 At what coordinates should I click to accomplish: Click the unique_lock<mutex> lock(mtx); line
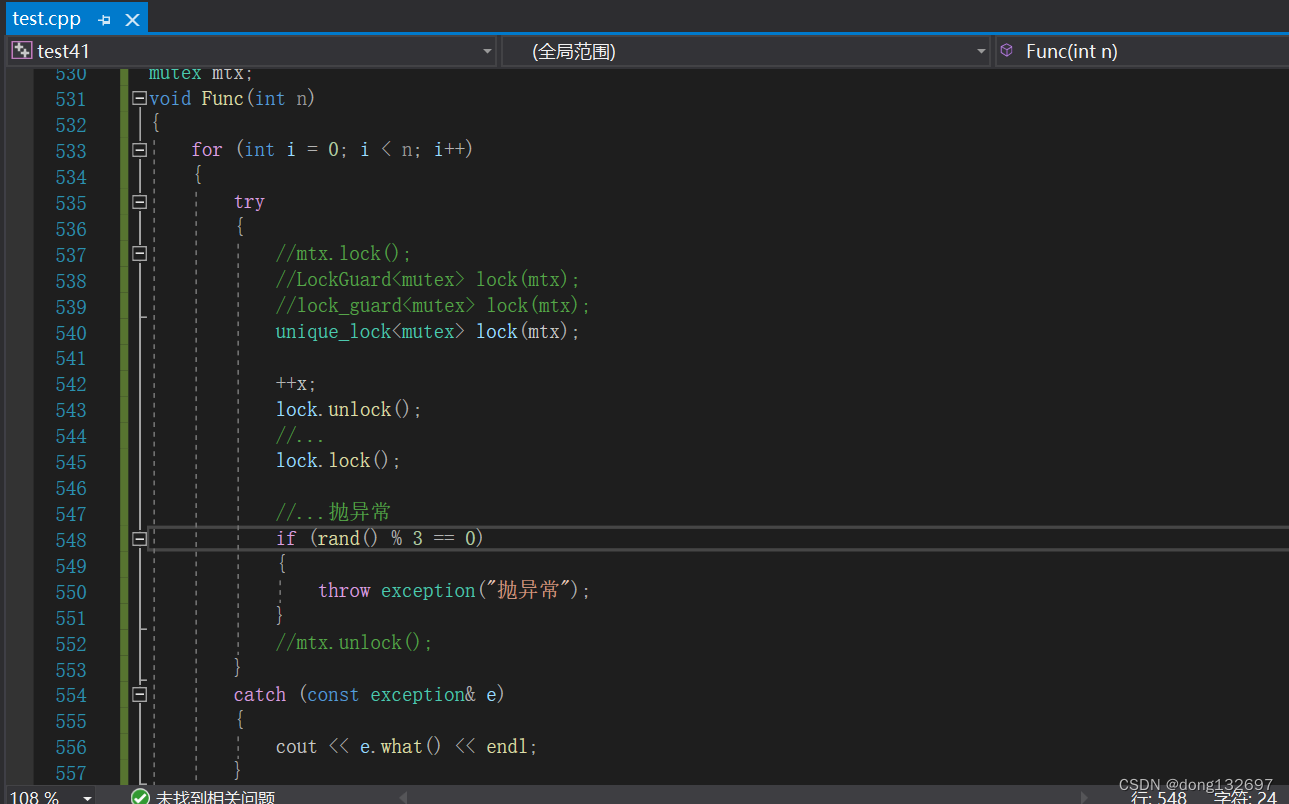point(428,331)
